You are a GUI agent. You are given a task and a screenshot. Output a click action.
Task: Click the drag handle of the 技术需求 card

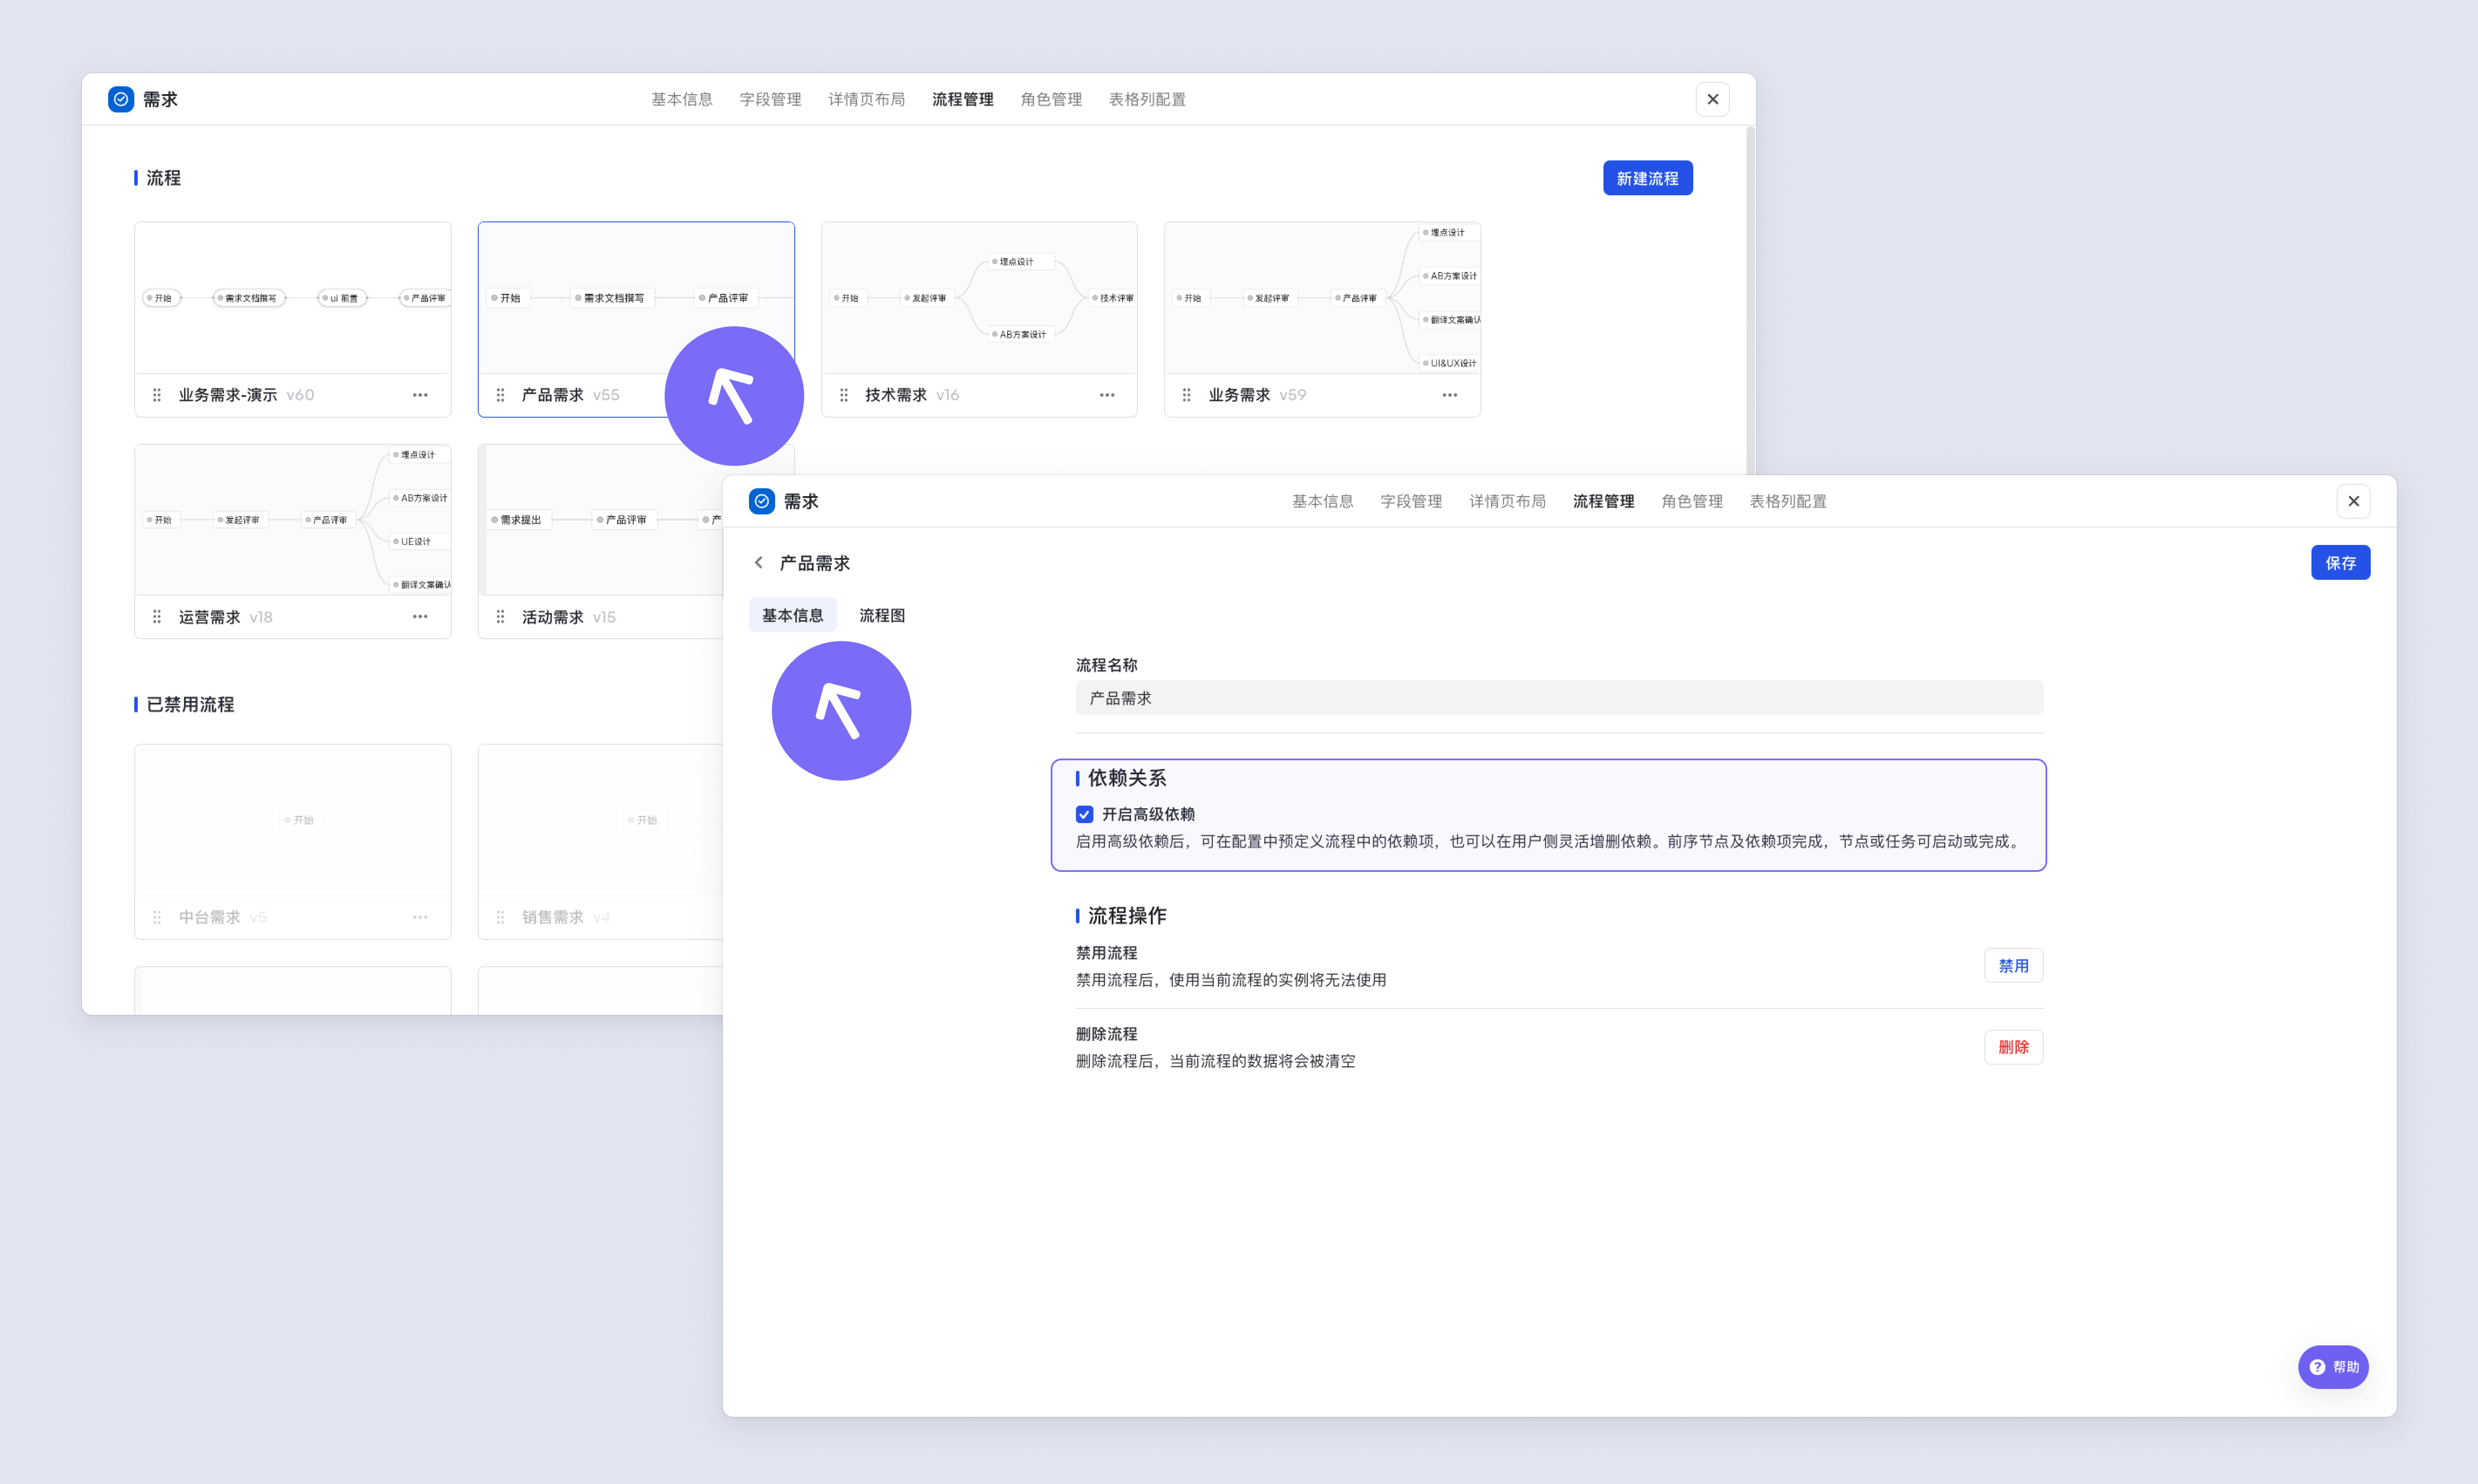click(x=844, y=395)
